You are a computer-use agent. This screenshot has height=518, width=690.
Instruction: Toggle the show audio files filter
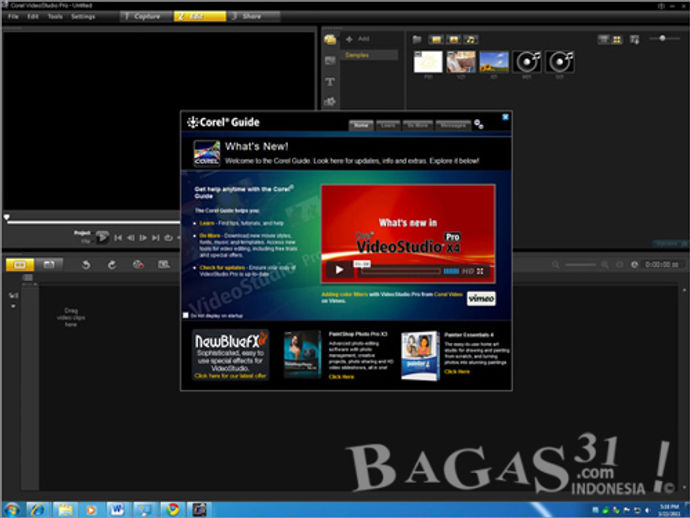pos(471,40)
